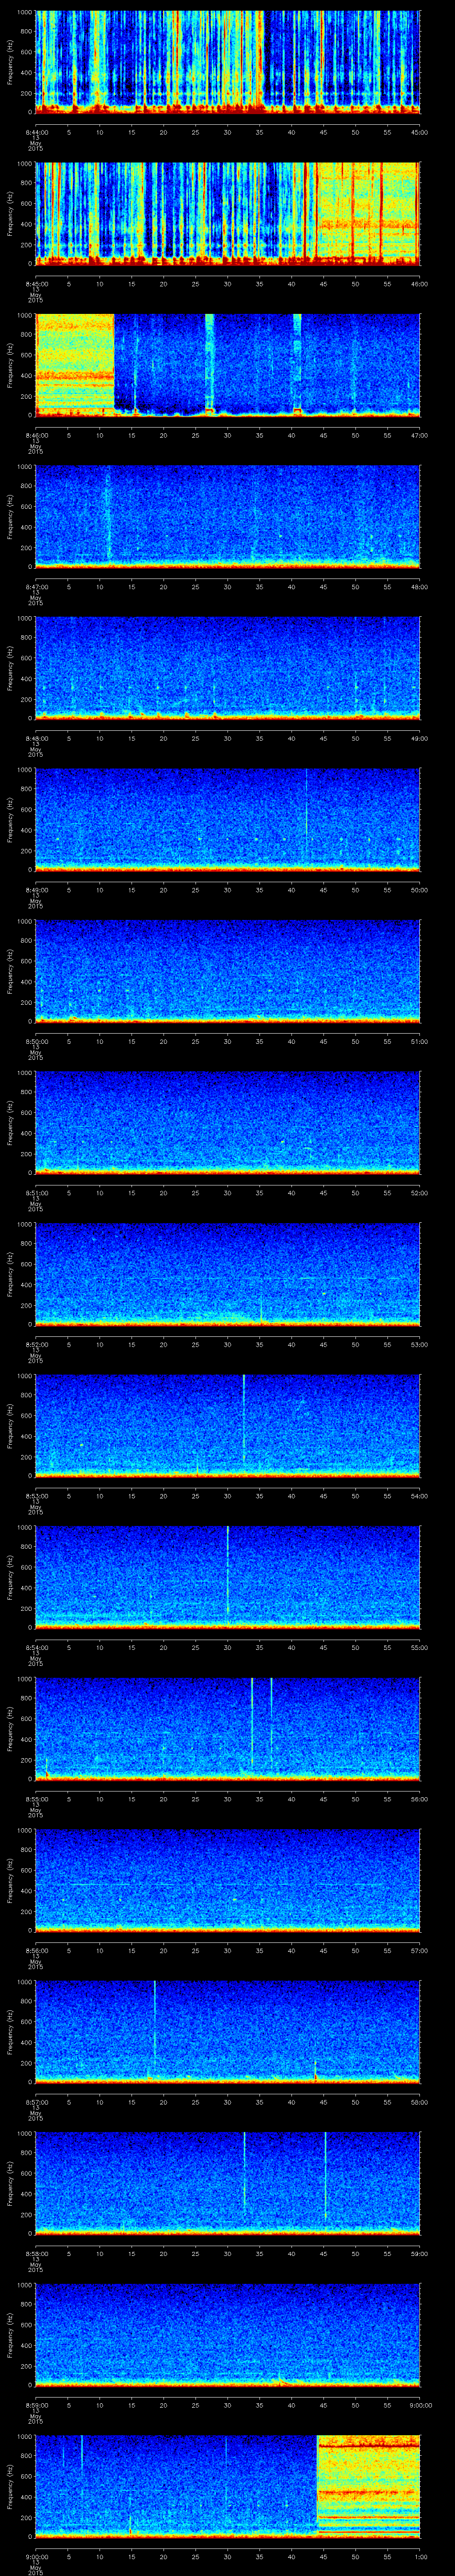Select the spectrogram panel starting at 8:45:00
The height and width of the screenshot is (2576, 455).
coord(228,213)
